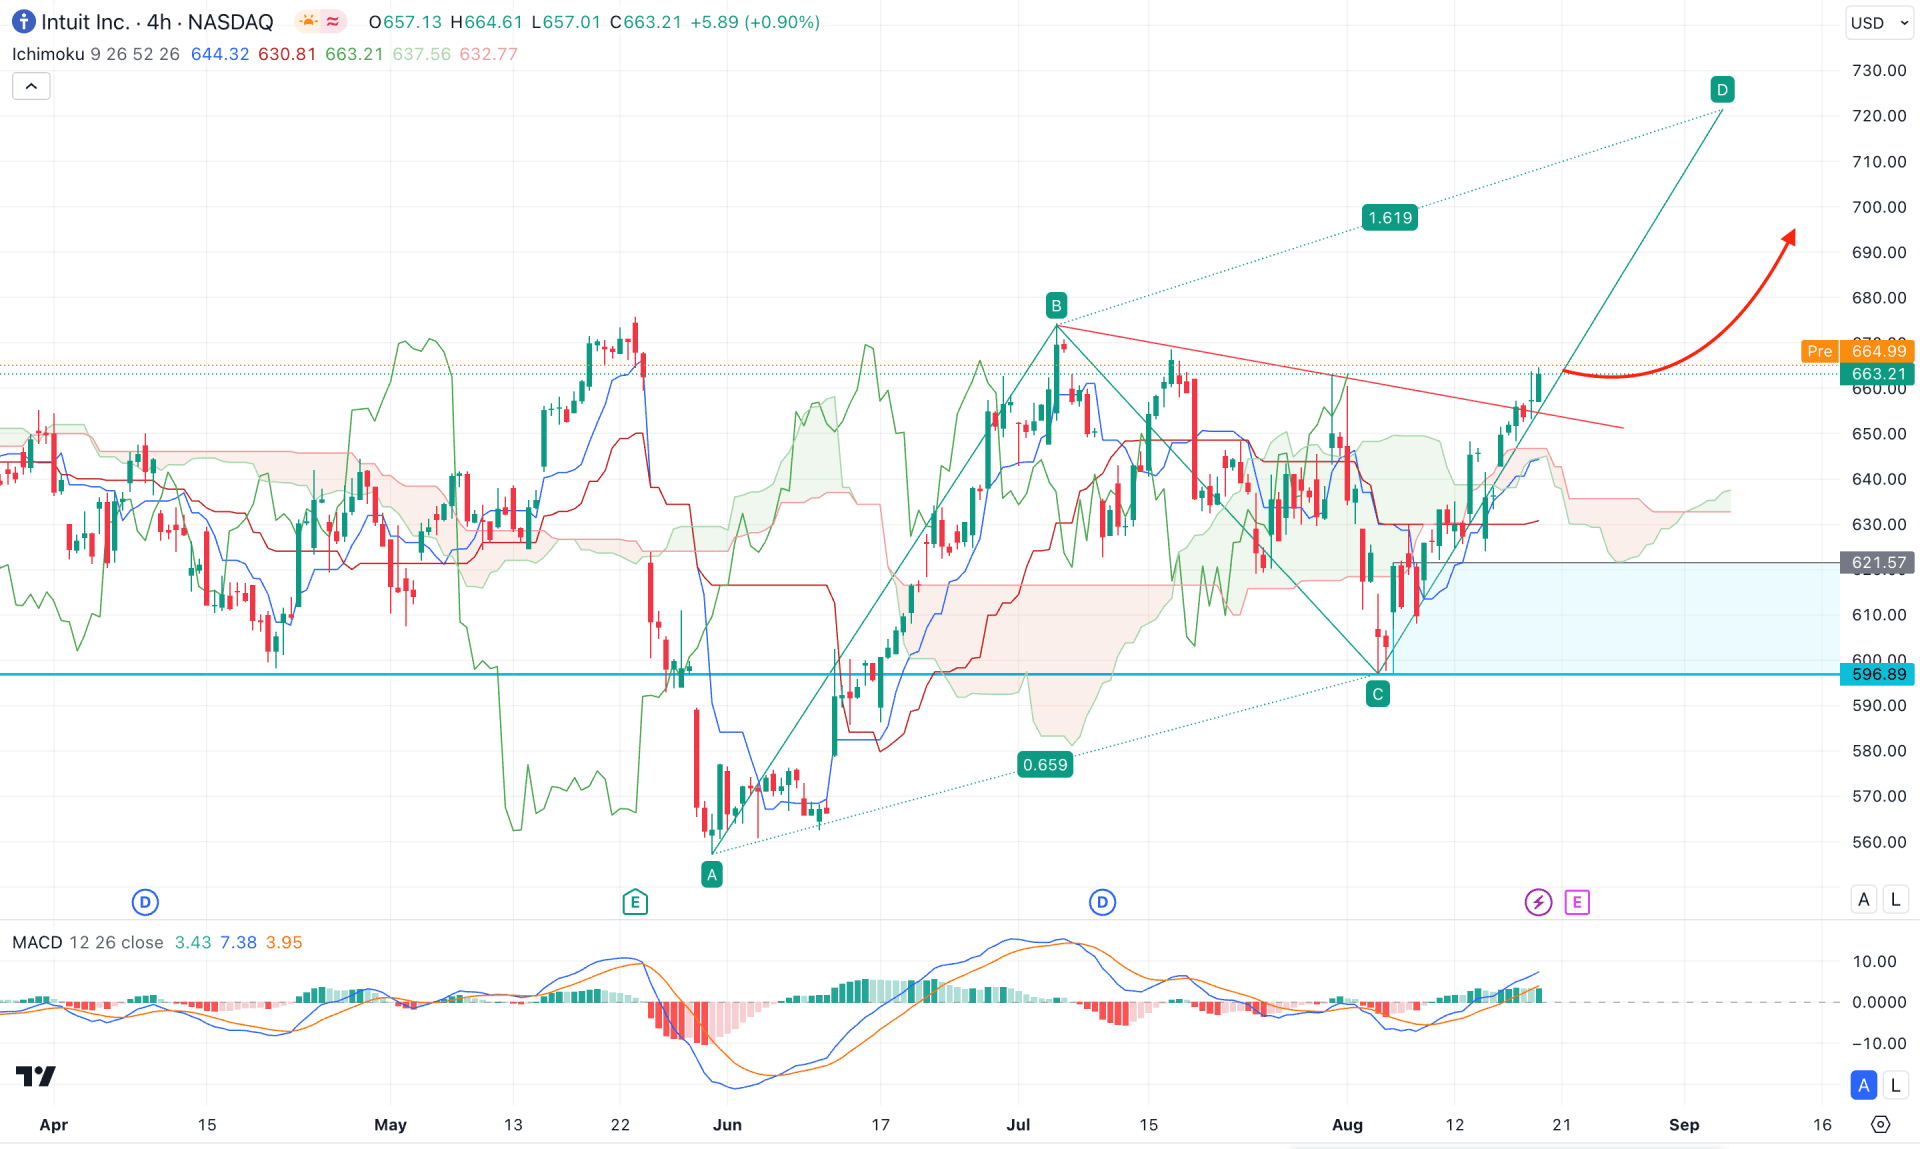Click MACD value 7.38

pyautogui.click(x=238, y=942)
